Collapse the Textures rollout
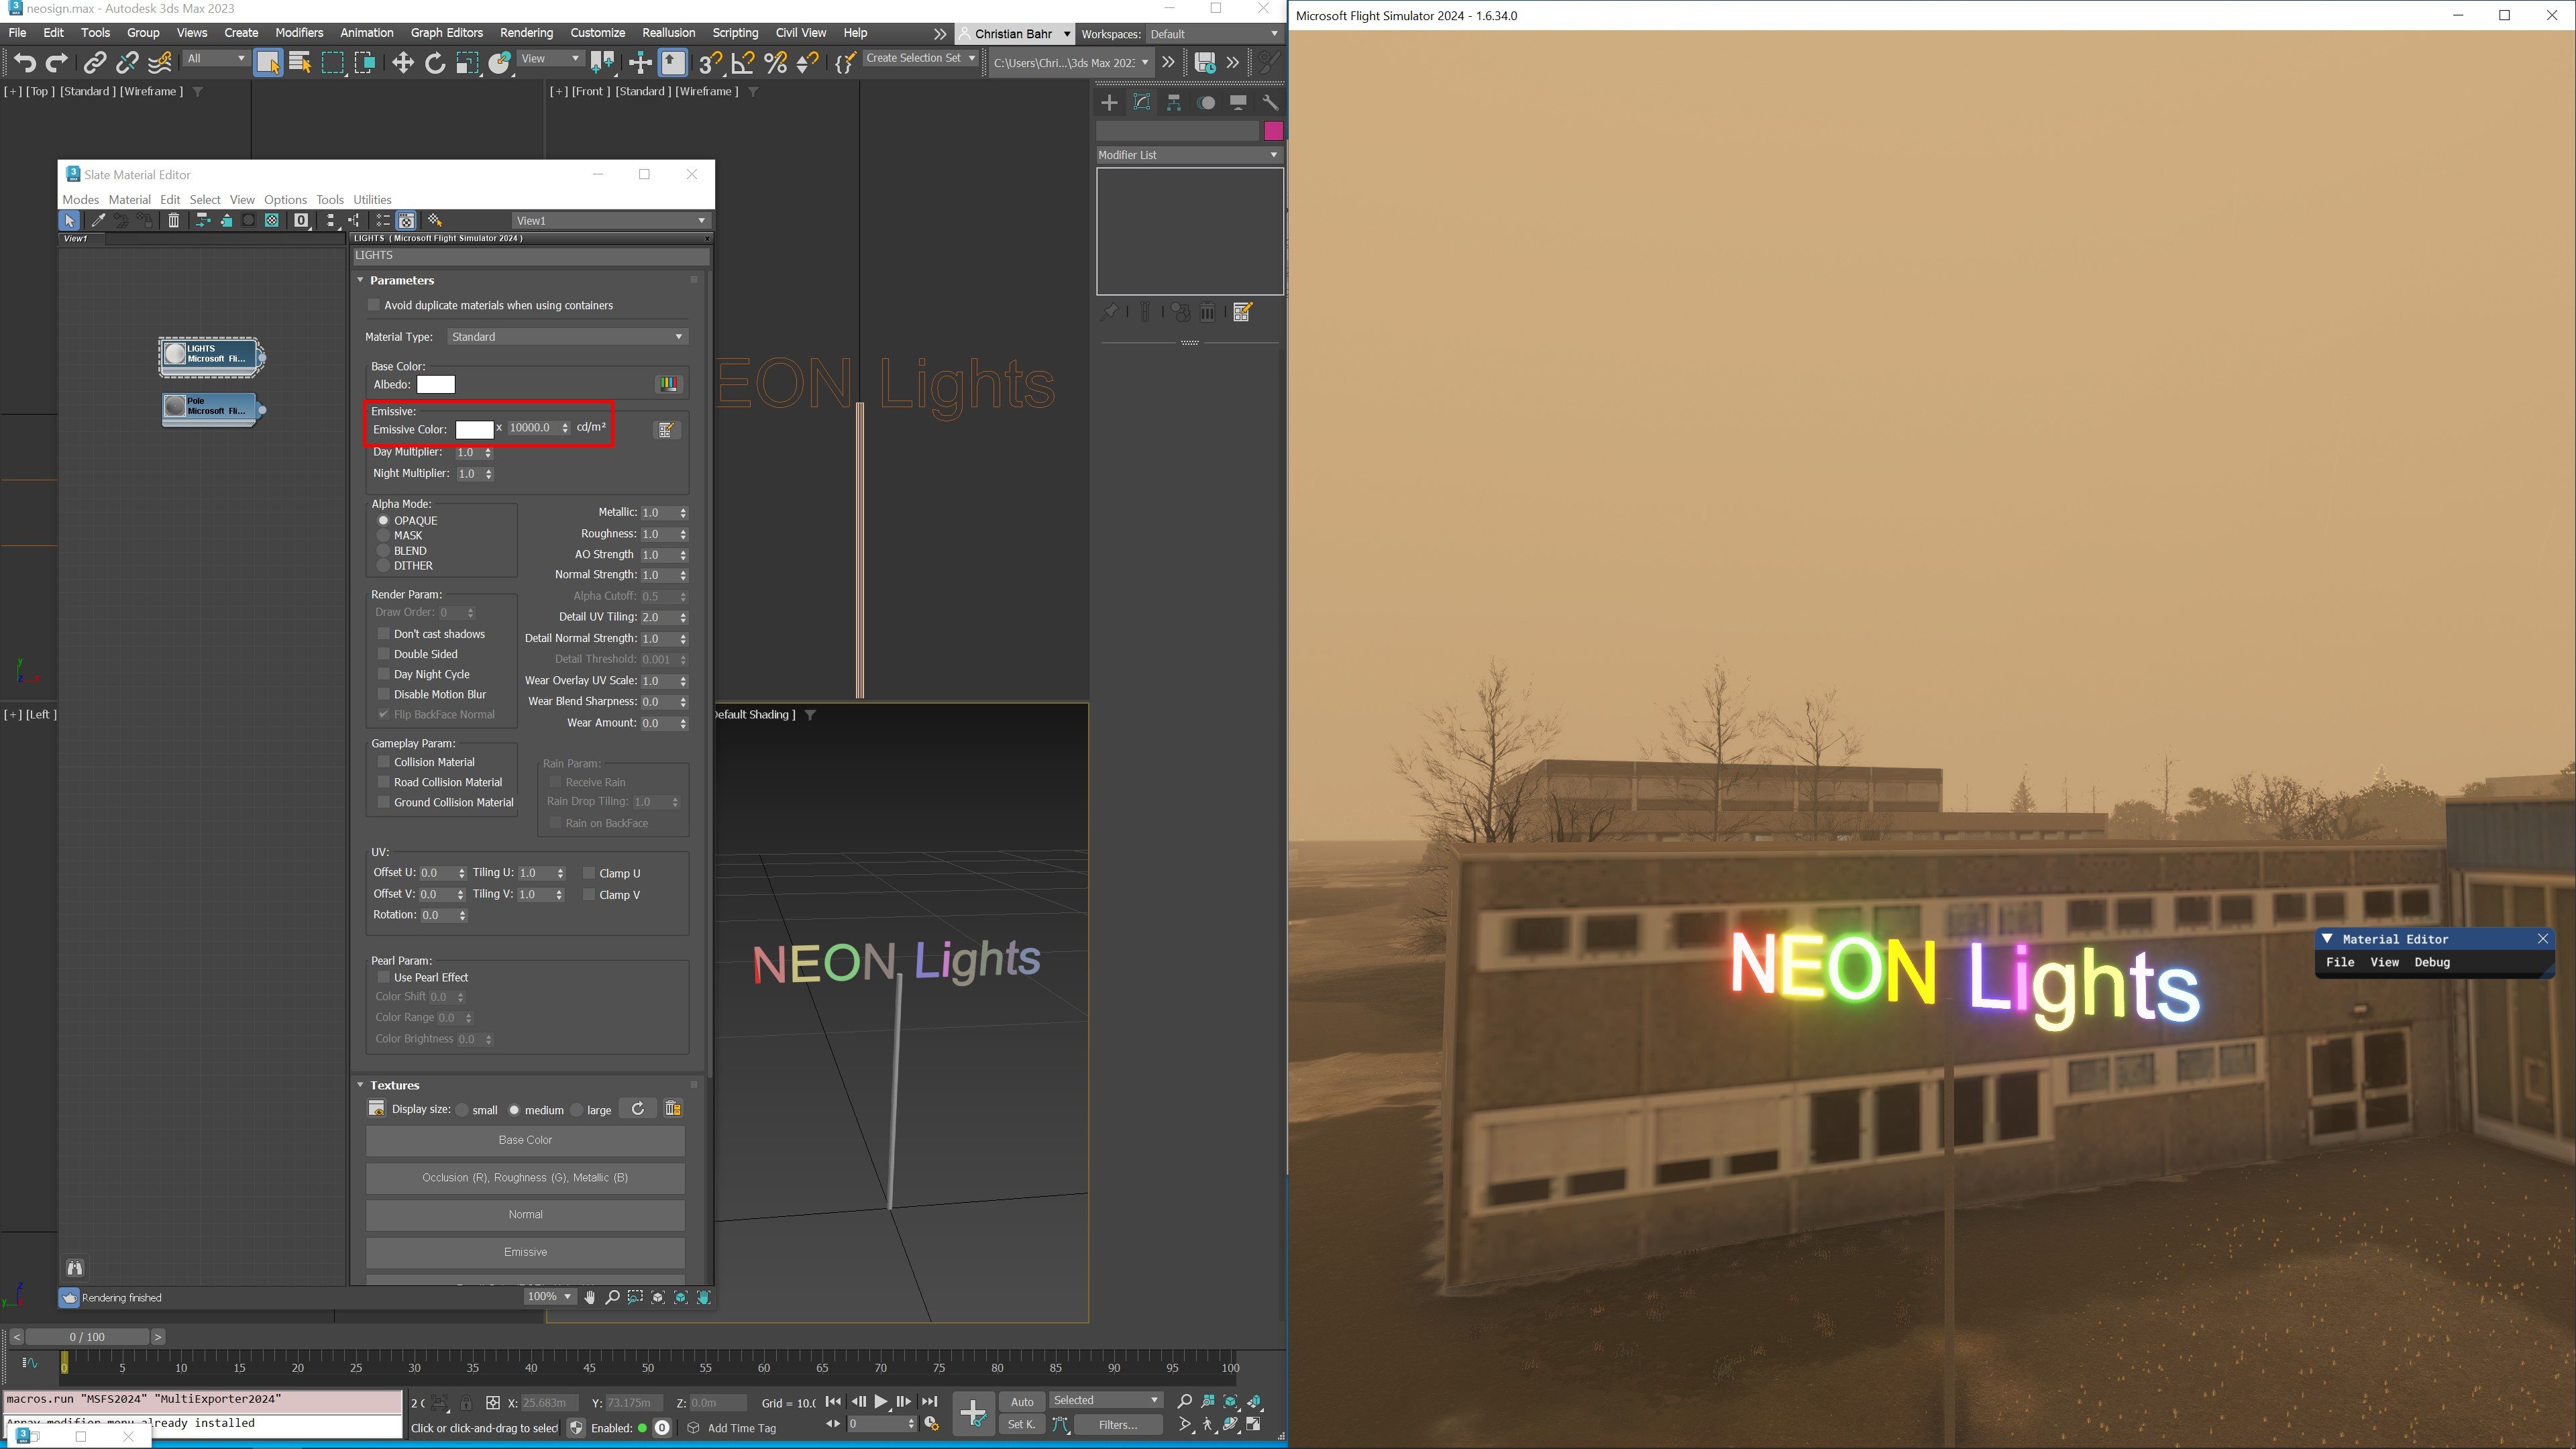 tap(360, 1085)
